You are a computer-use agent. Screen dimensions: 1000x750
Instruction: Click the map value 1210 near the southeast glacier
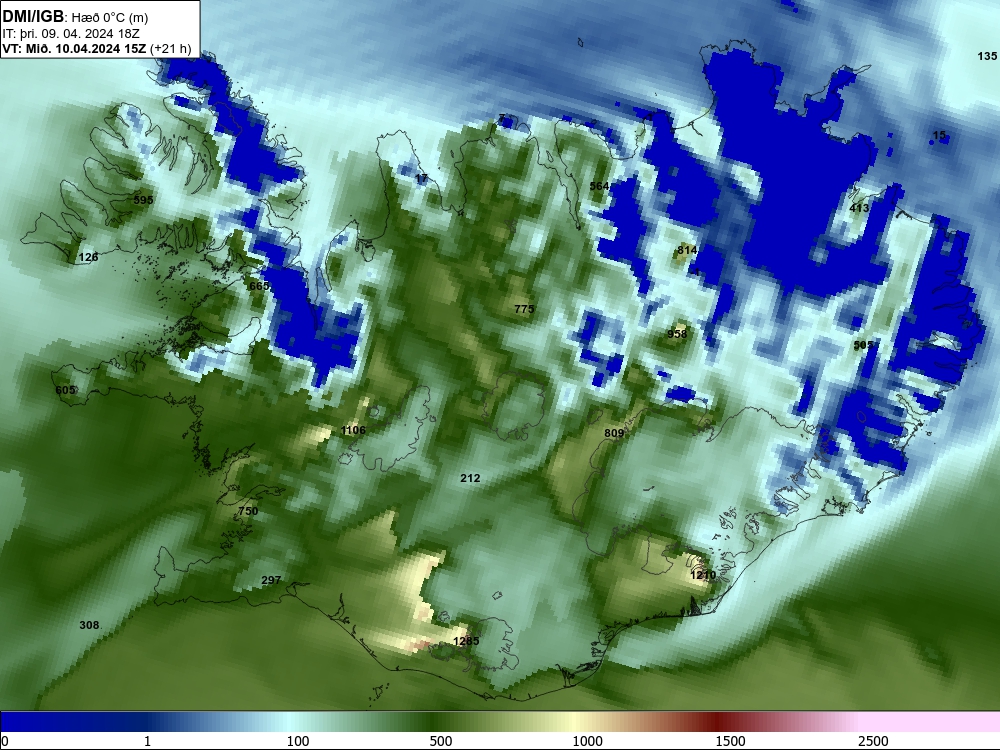(703, 575)
